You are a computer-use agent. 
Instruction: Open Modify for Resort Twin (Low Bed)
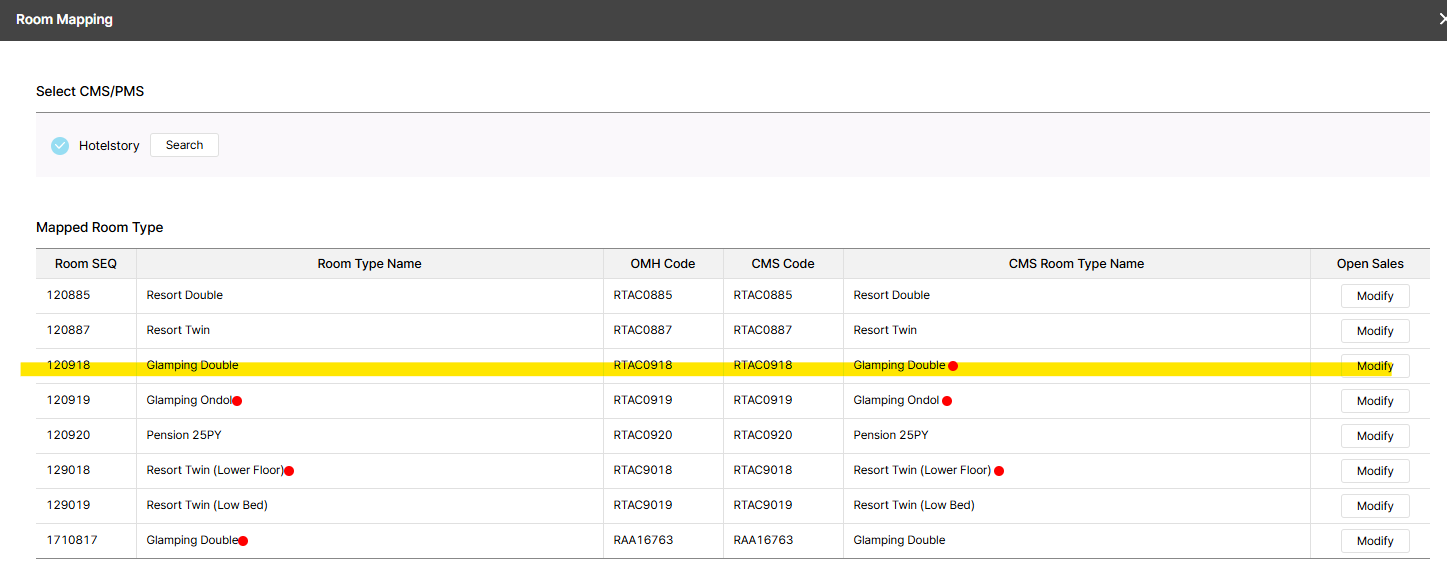pyautogui.click(x=1374, y=506)
